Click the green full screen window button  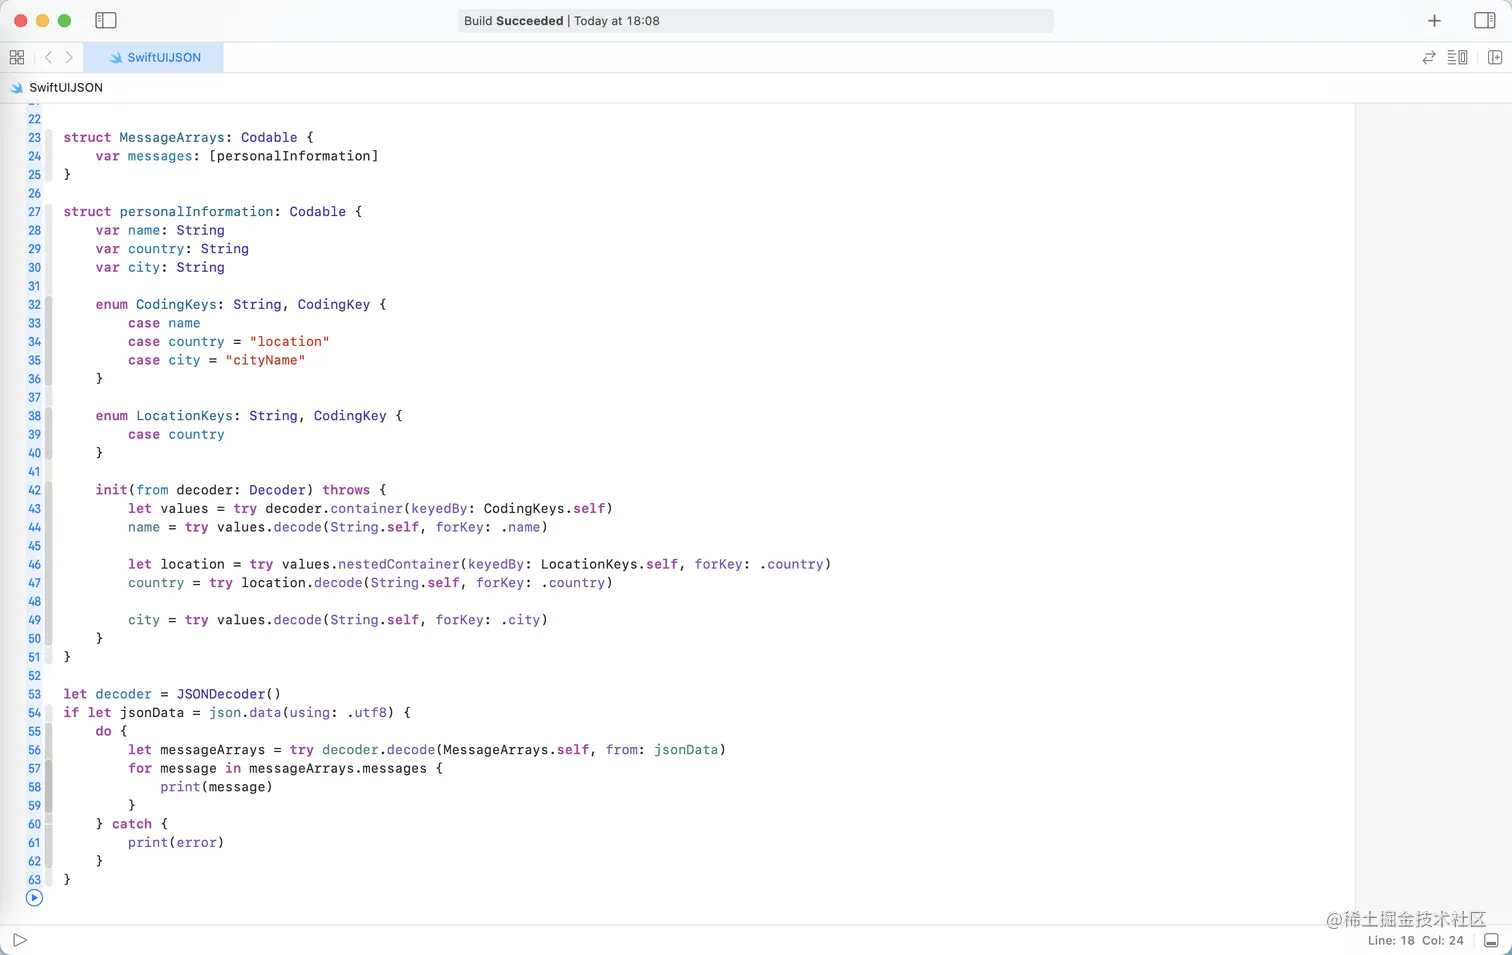65,21
